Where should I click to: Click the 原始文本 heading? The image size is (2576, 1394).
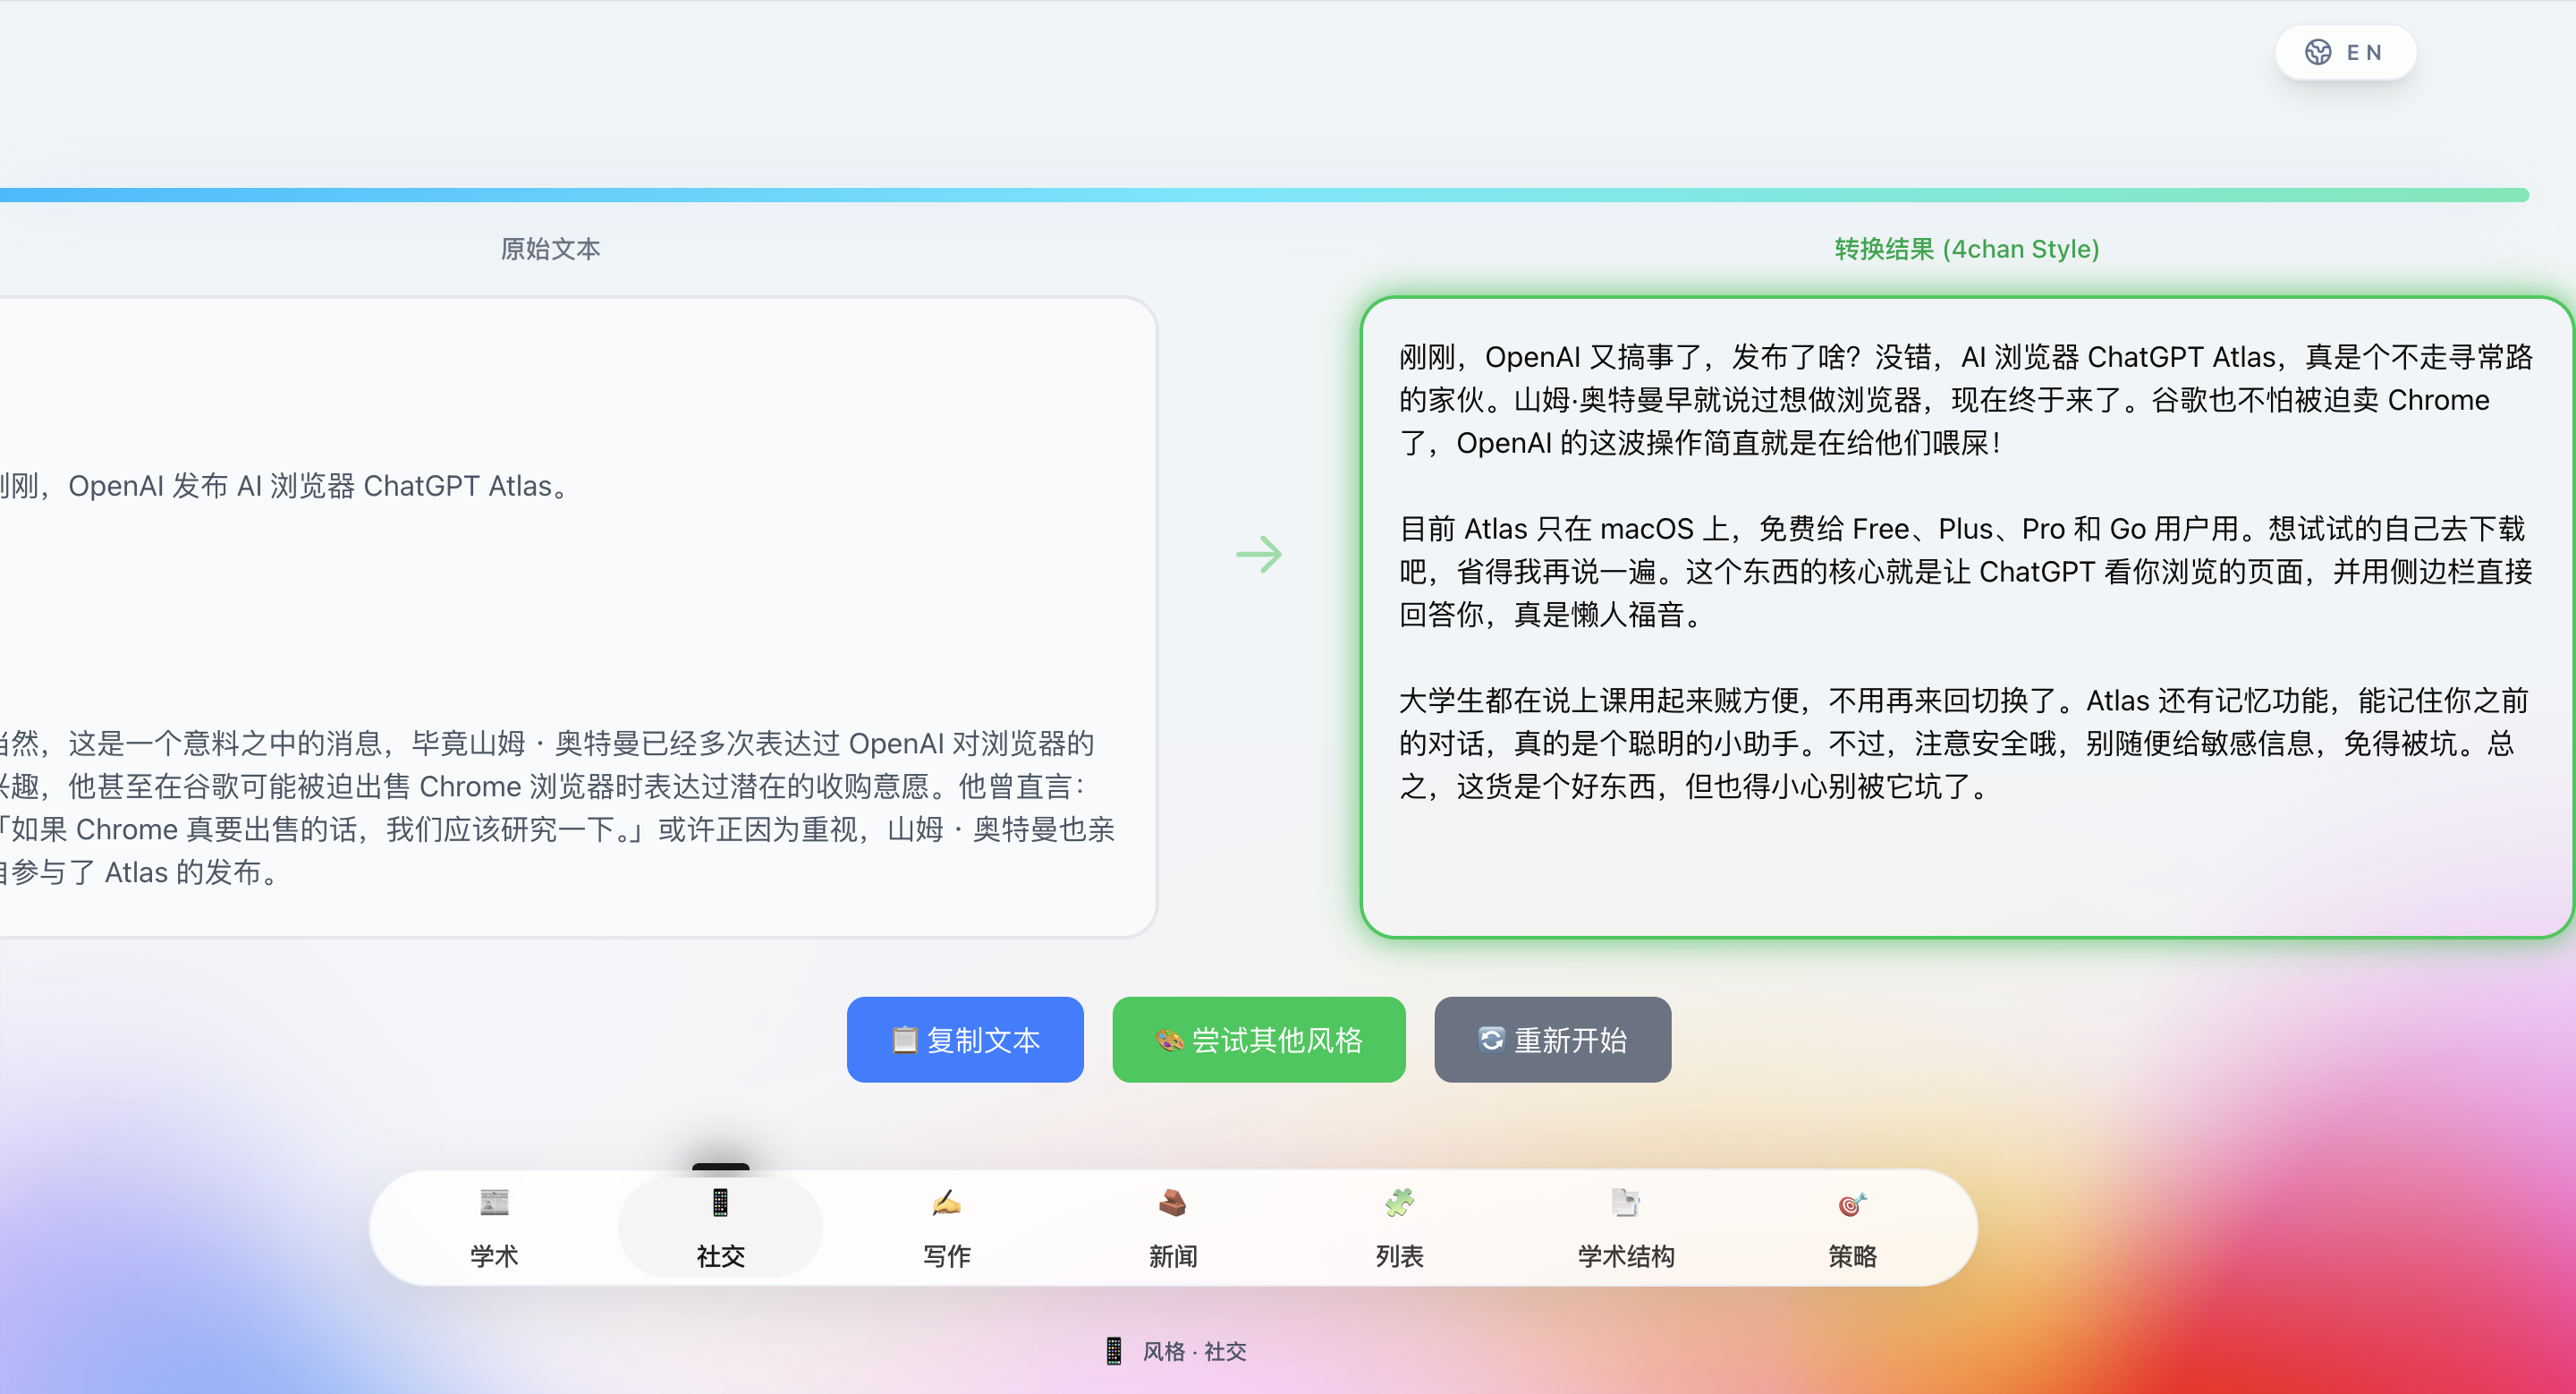[550, 249]
